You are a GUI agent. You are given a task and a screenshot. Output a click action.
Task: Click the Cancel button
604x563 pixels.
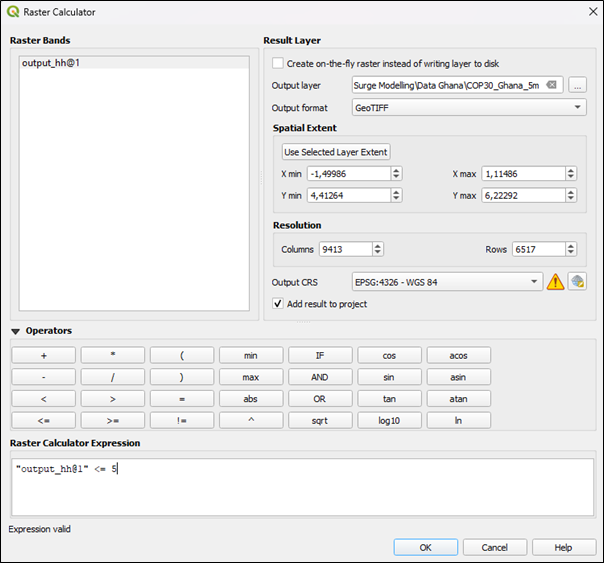(x=495, y=547)
